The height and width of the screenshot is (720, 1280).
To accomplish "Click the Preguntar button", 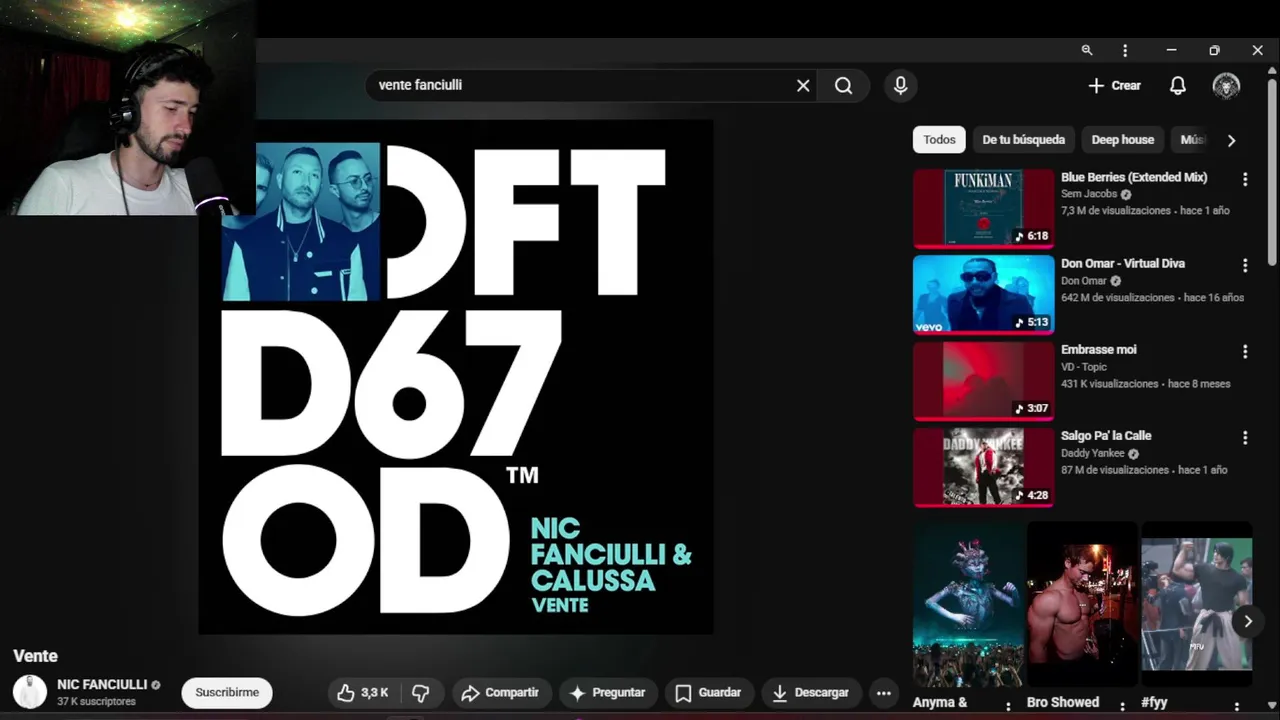I will (x=608, y=692).
